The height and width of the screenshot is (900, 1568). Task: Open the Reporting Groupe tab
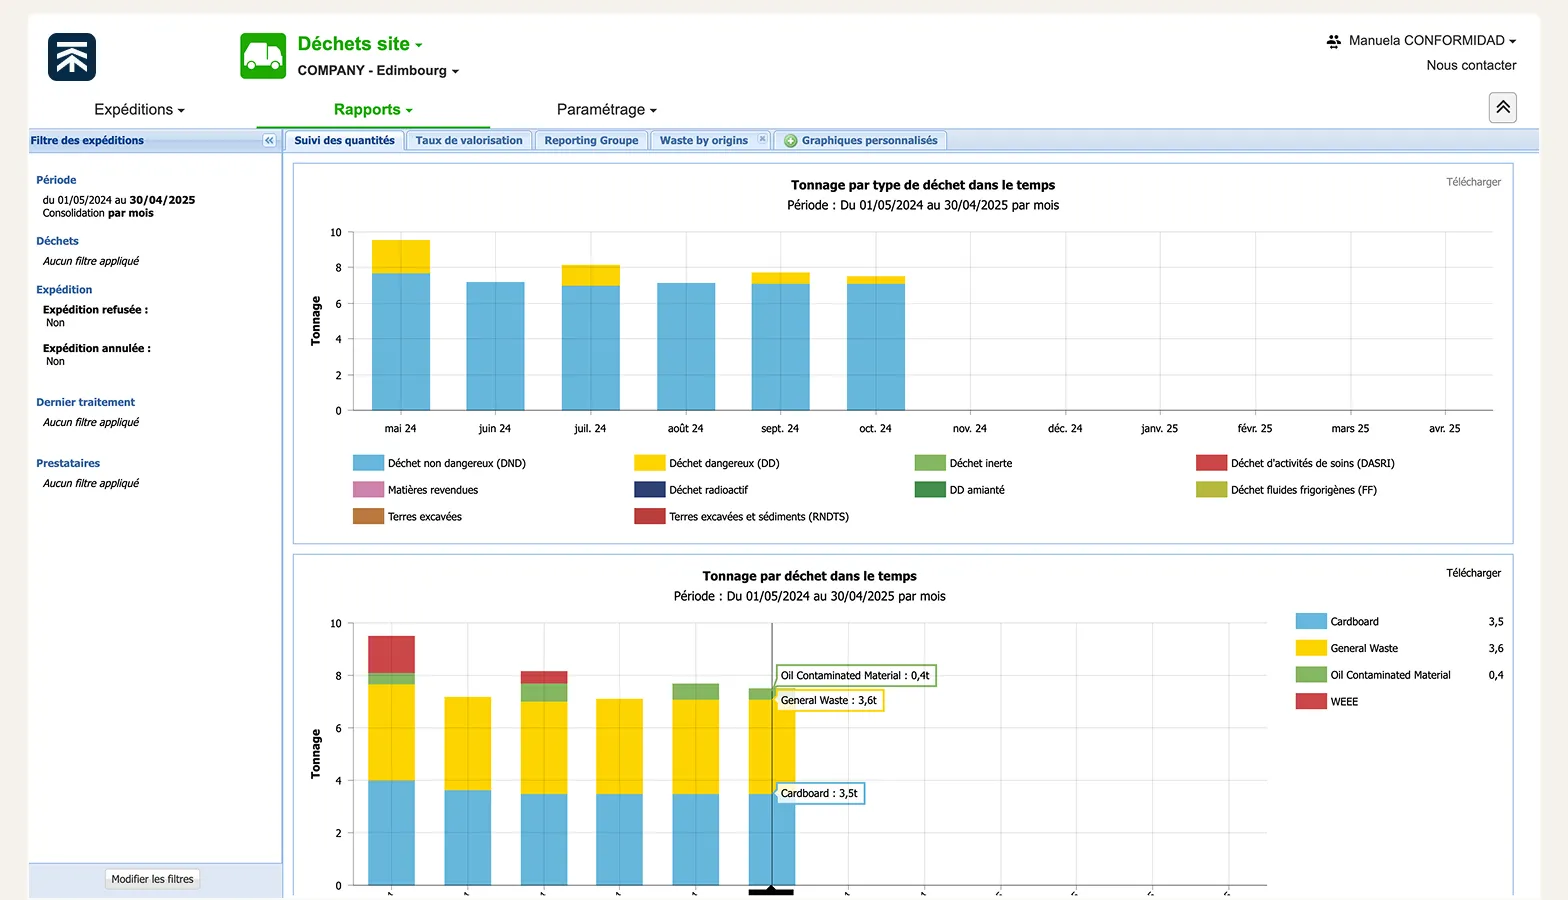(x=591, y=141)
